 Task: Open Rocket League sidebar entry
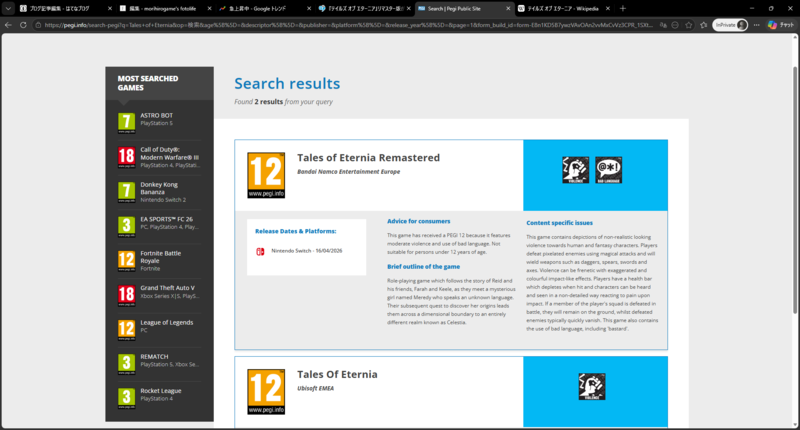pos(161,391)
